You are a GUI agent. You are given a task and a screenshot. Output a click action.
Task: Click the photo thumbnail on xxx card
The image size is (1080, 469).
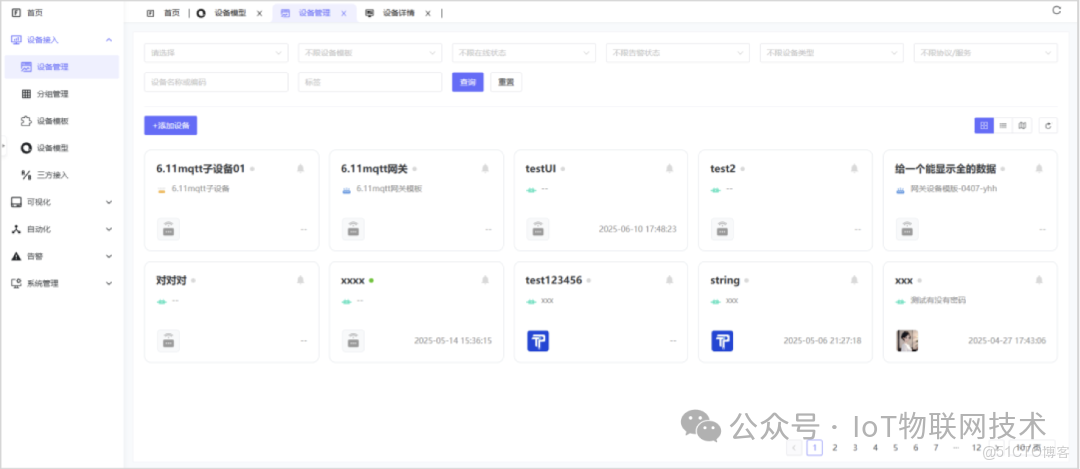pos(907,341)
